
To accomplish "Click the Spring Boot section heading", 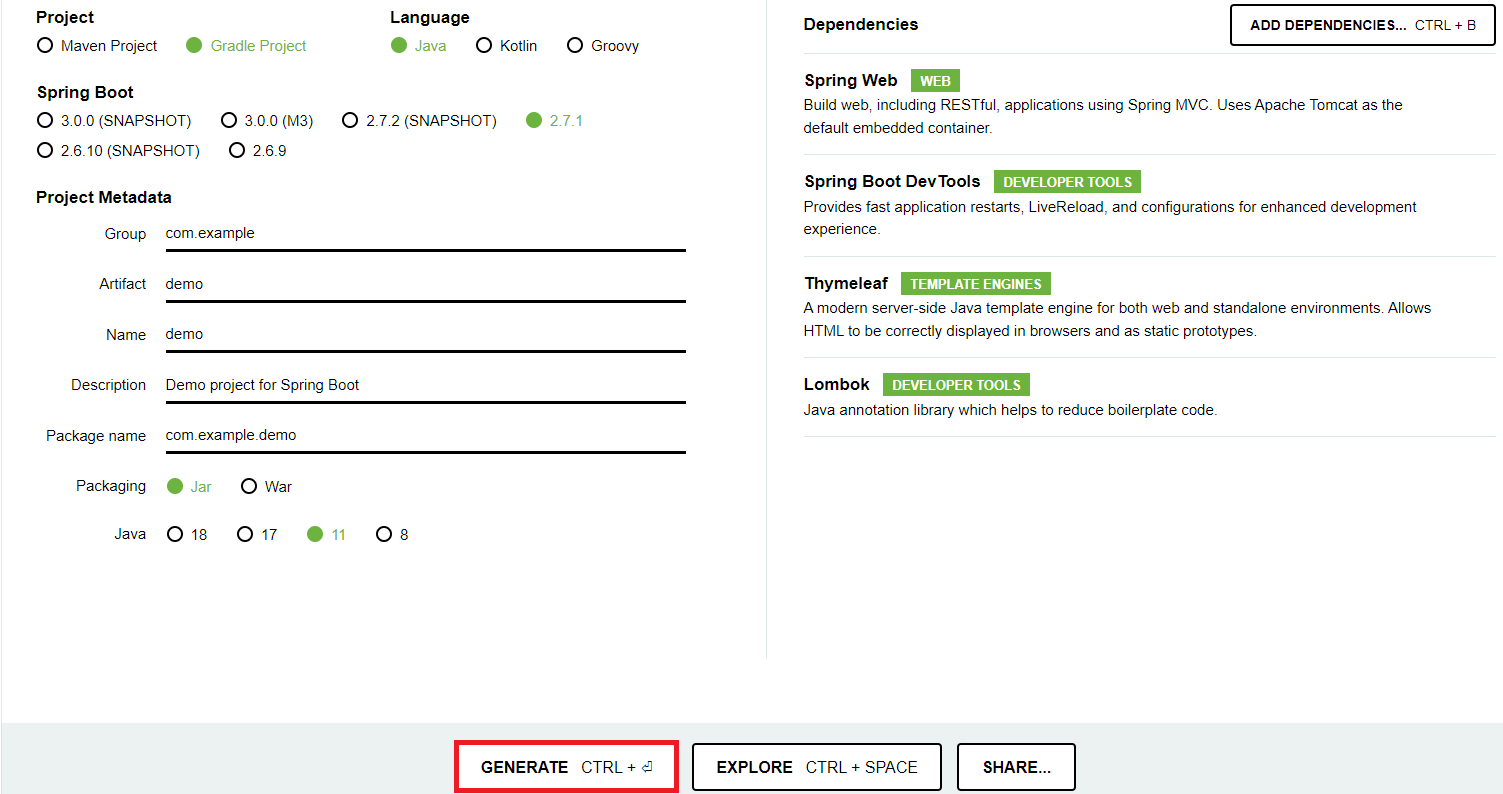I will 85,93.
